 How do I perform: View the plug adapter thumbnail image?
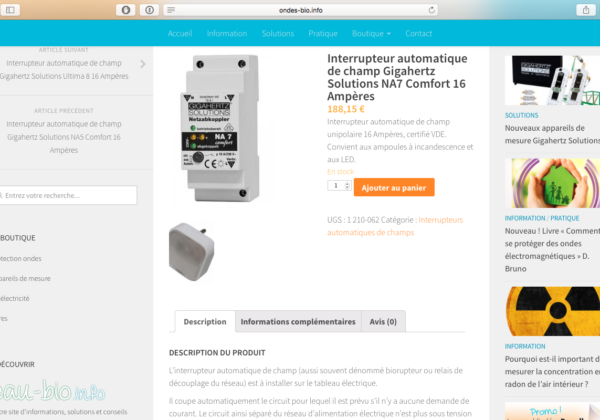tap(191, 252)
